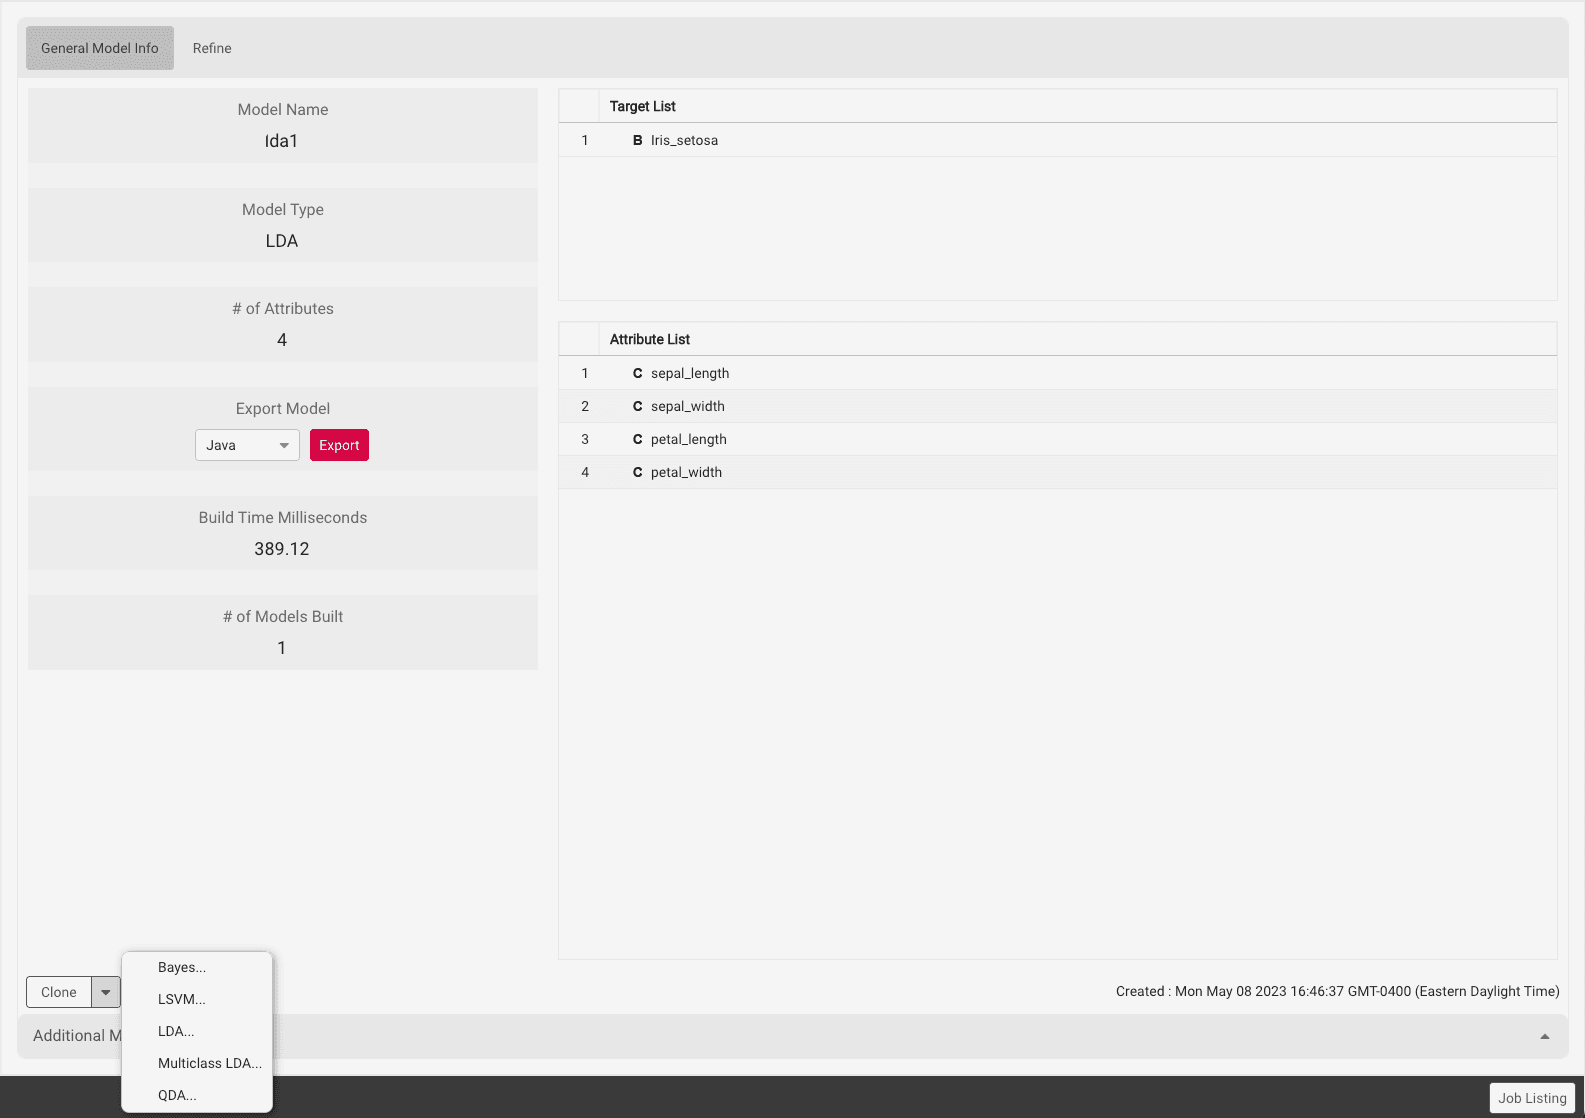This screenshot has height=1118, width=1585.
Task: Select the petal_width attribute row
Action: coord(1058,472)
